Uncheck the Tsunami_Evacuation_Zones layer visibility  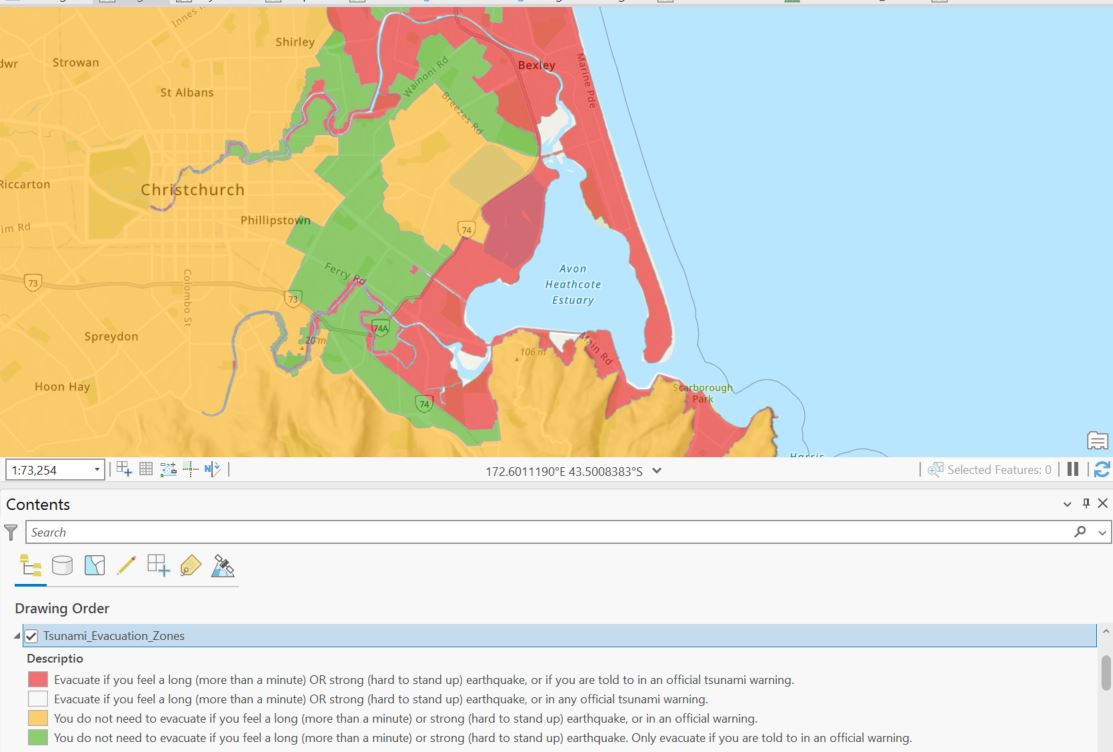[31, 636]
